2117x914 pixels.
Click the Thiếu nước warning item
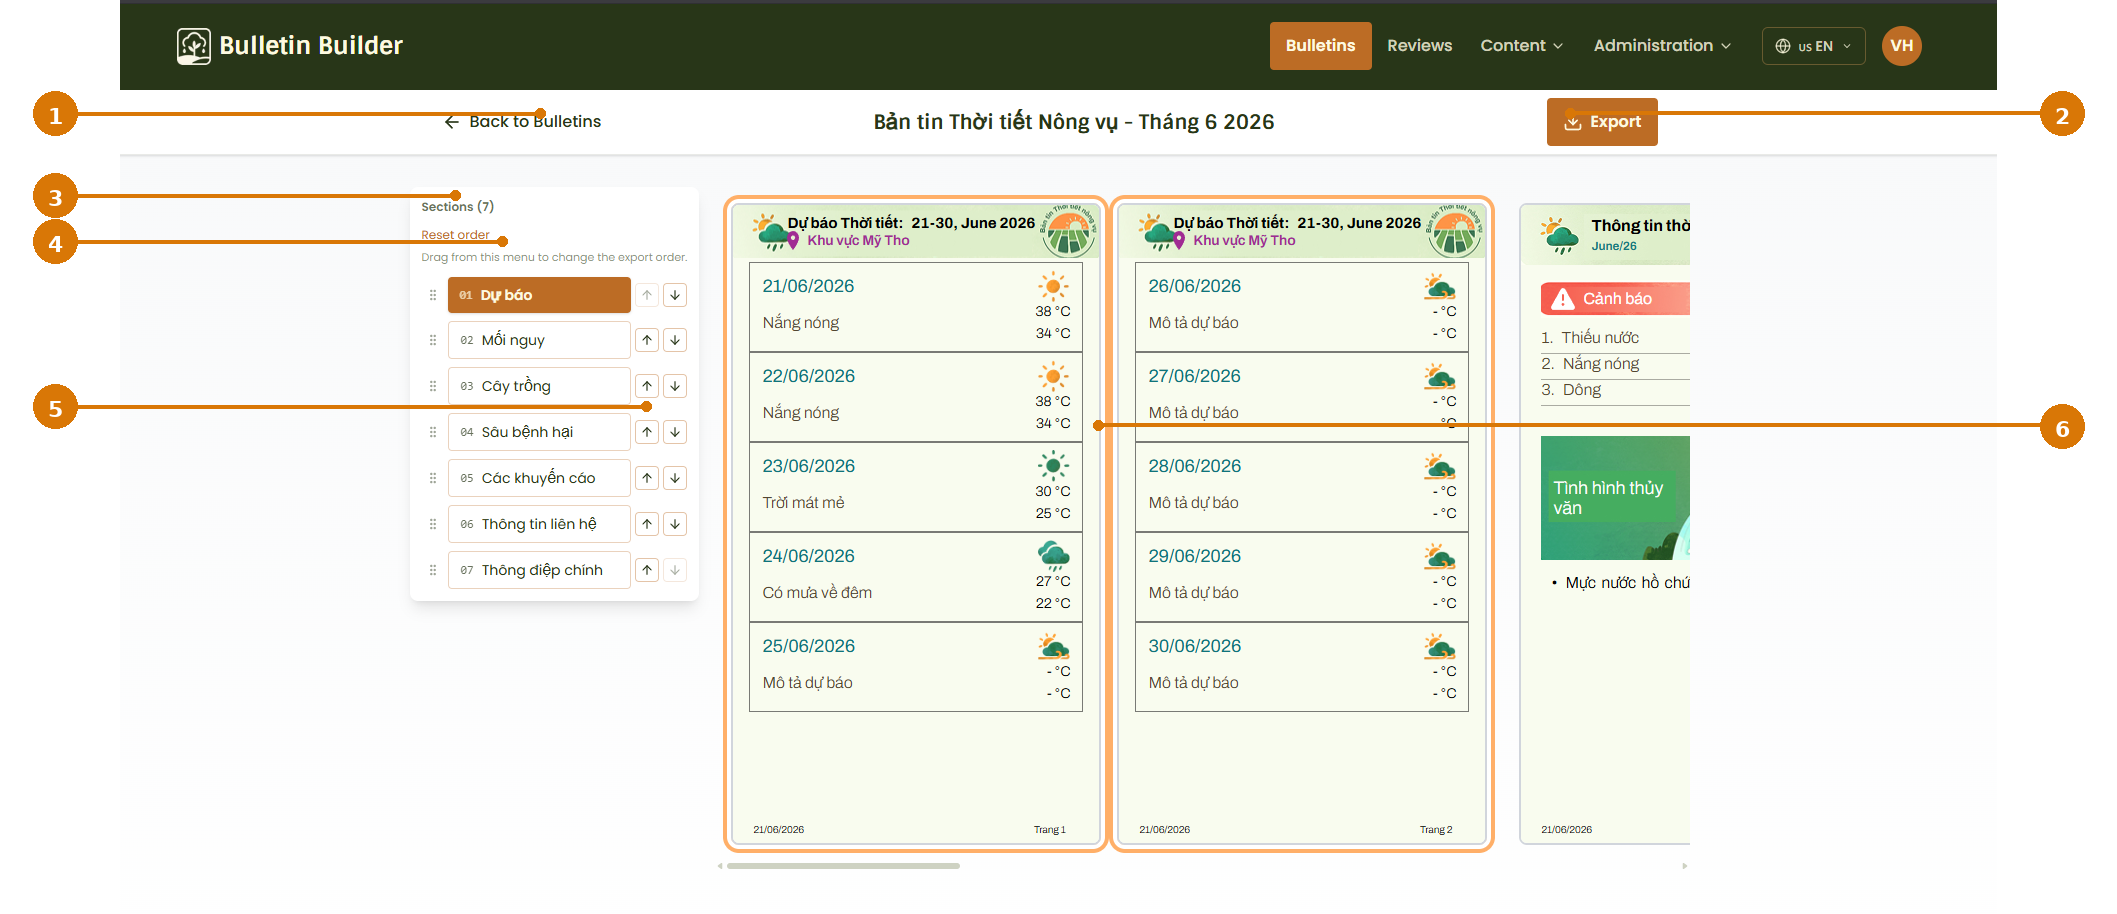coord(1600,338)
